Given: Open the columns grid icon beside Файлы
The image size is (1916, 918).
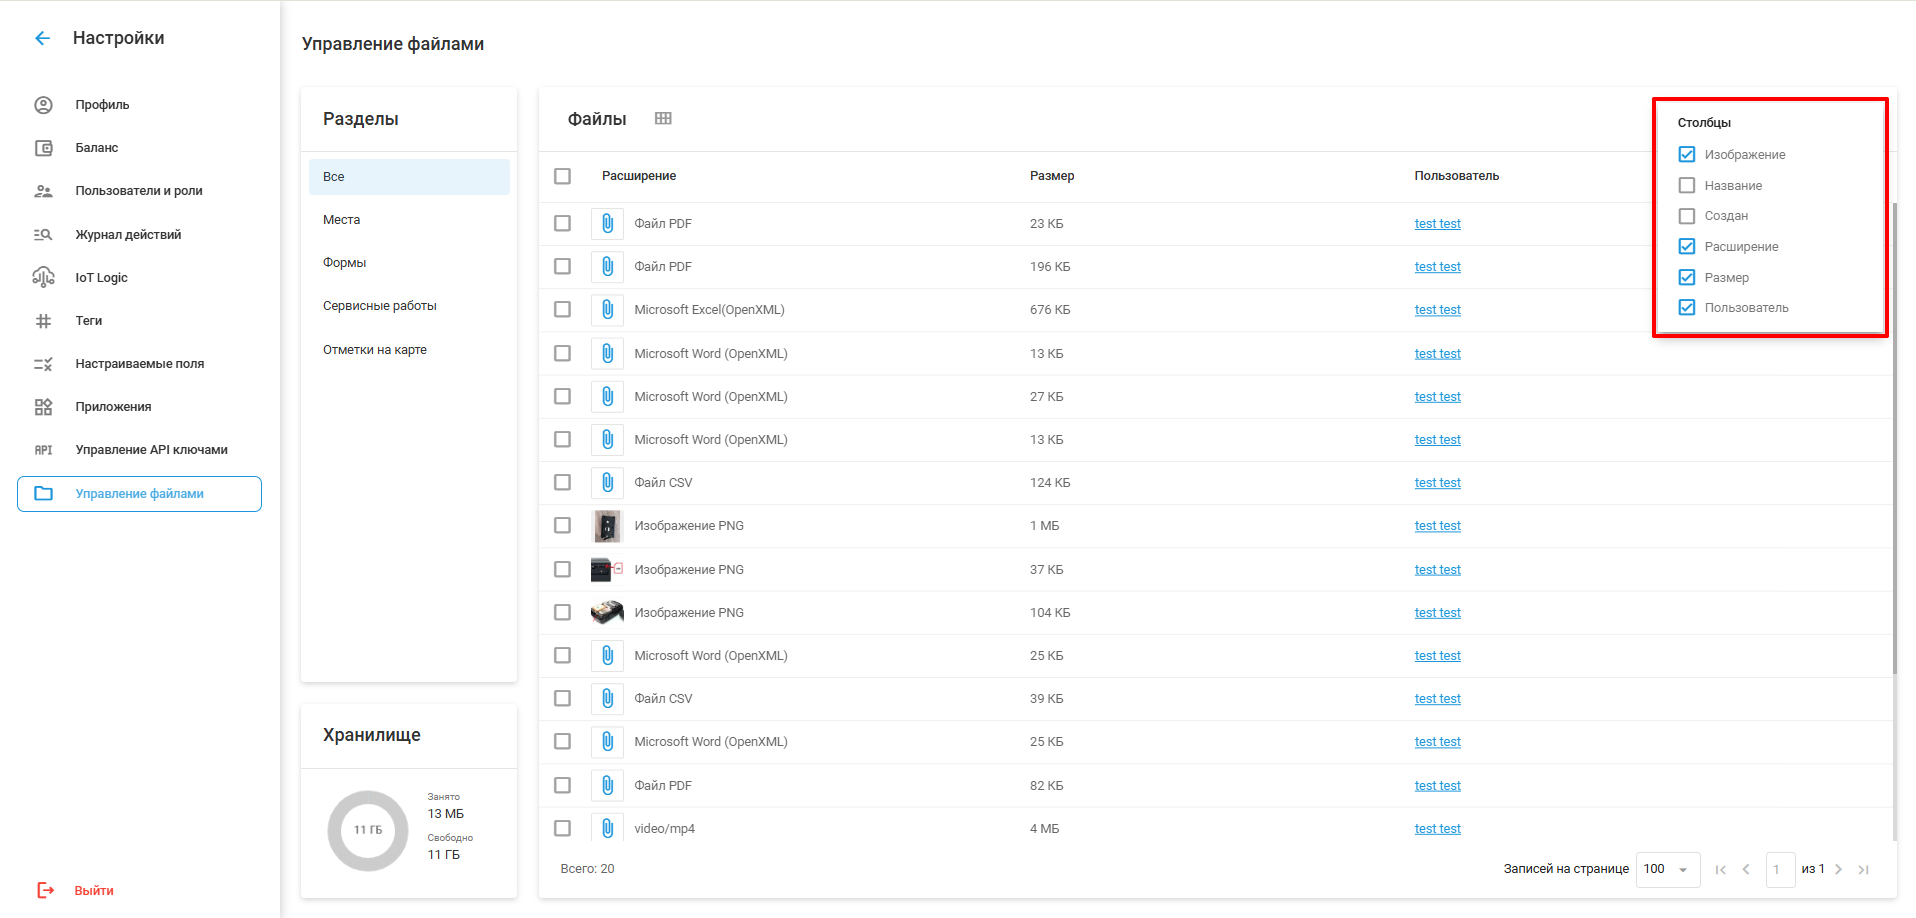Looking at the screenshot, I should pyautogui.click(x=663, y=118).
